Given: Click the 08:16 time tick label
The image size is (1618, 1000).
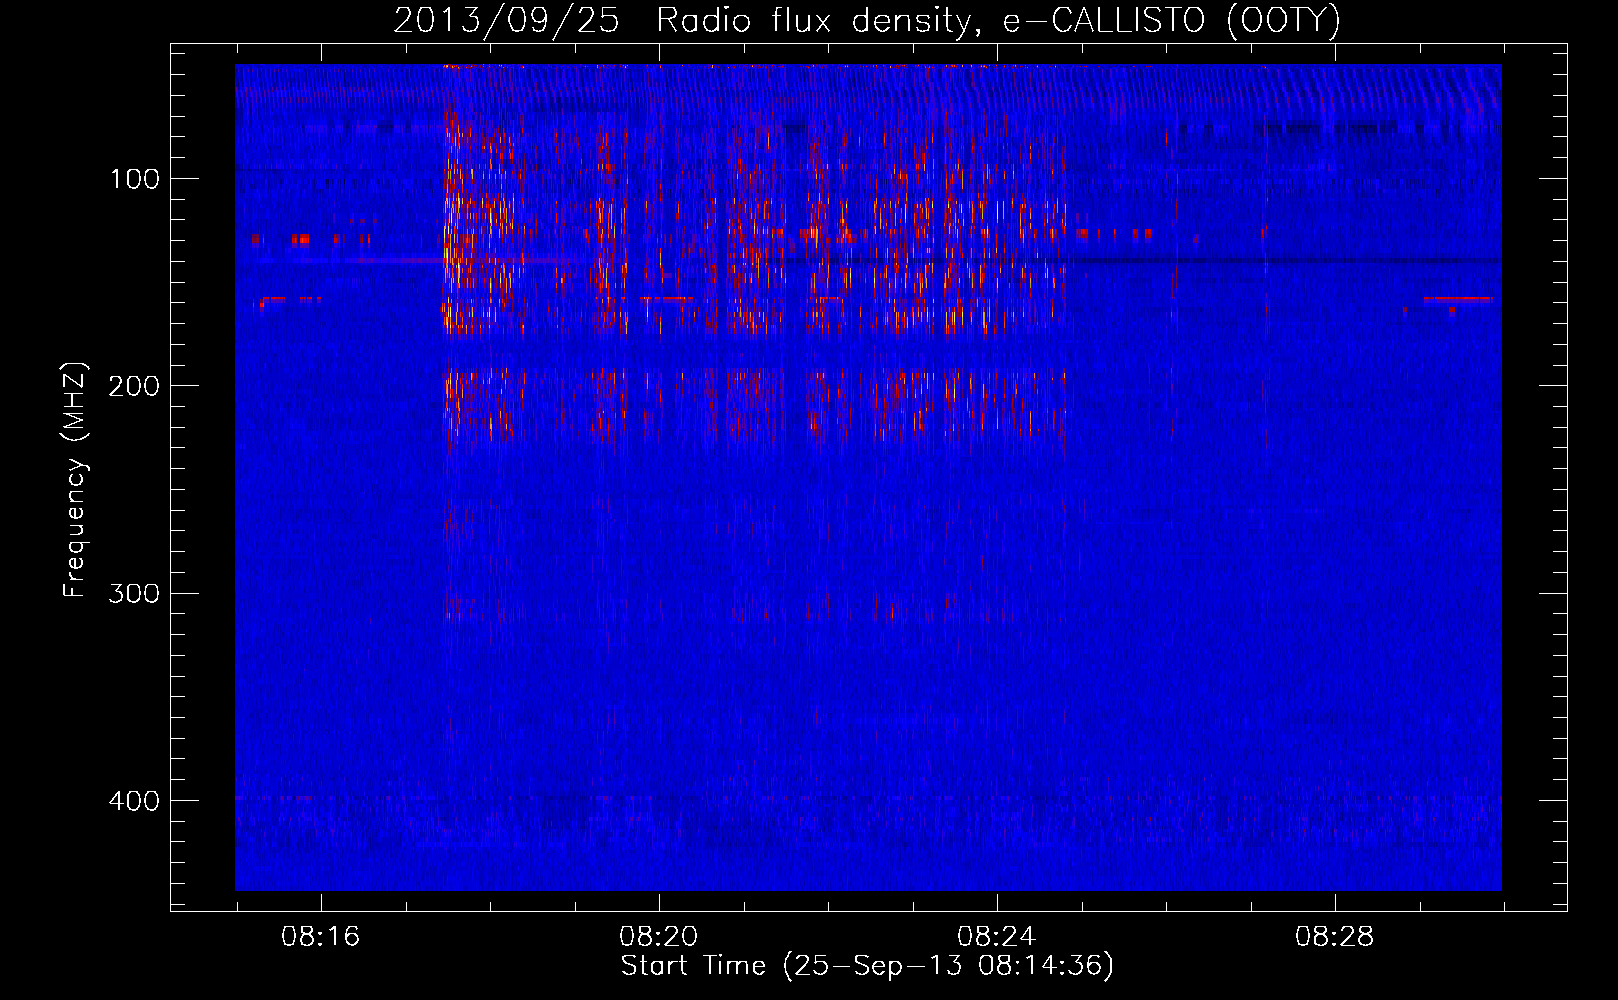Looking at the screenshot, I should click(320, 937).
